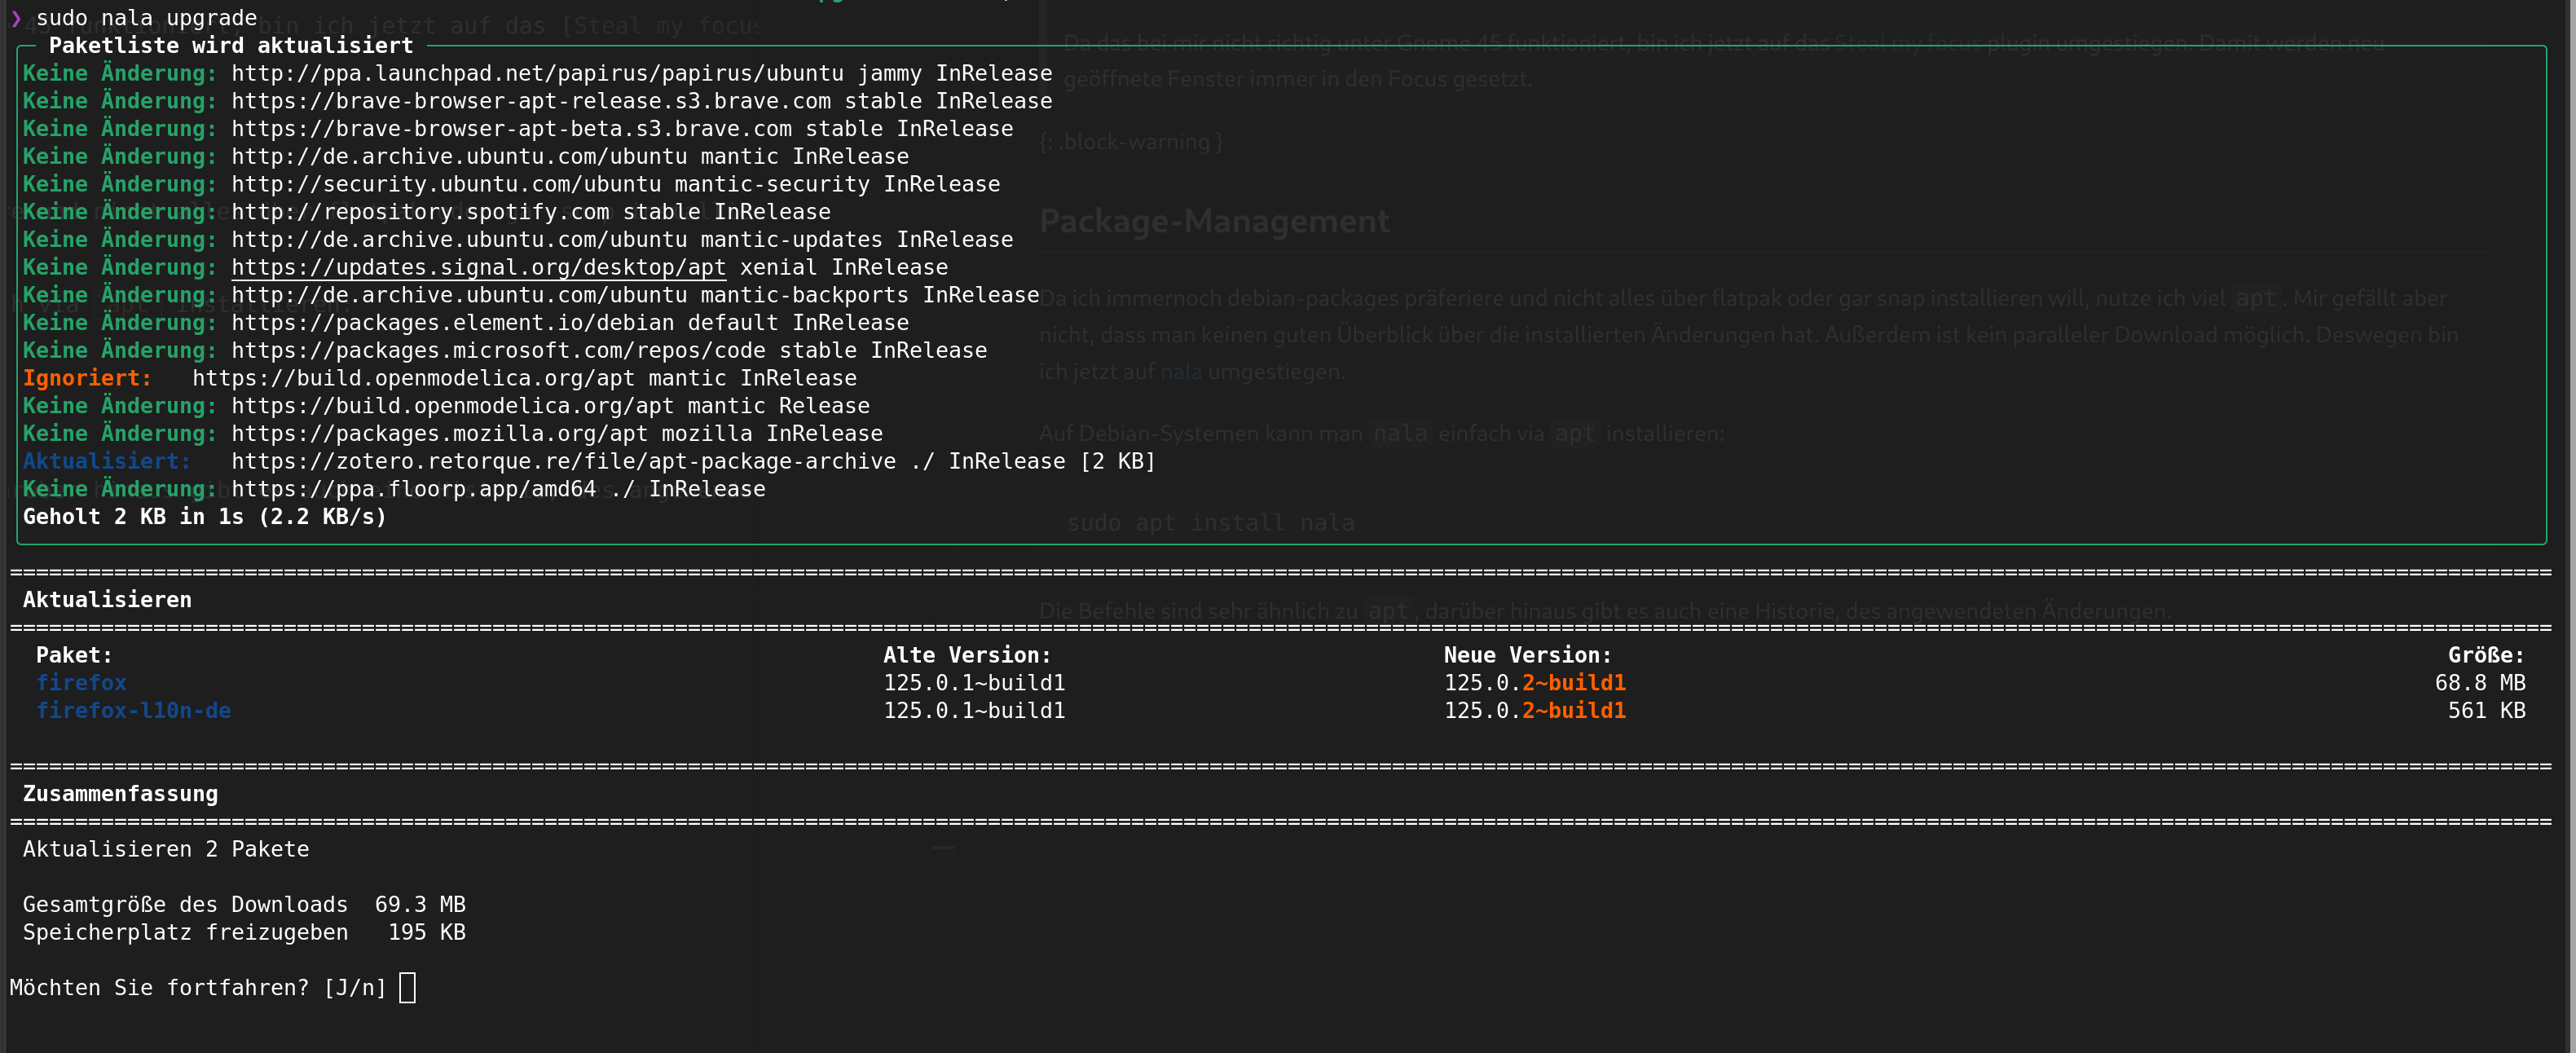The height and width of the screenshot is (1053, 2576).
Task: Click the packages.element.io debian URL
Action: point(452,323)
